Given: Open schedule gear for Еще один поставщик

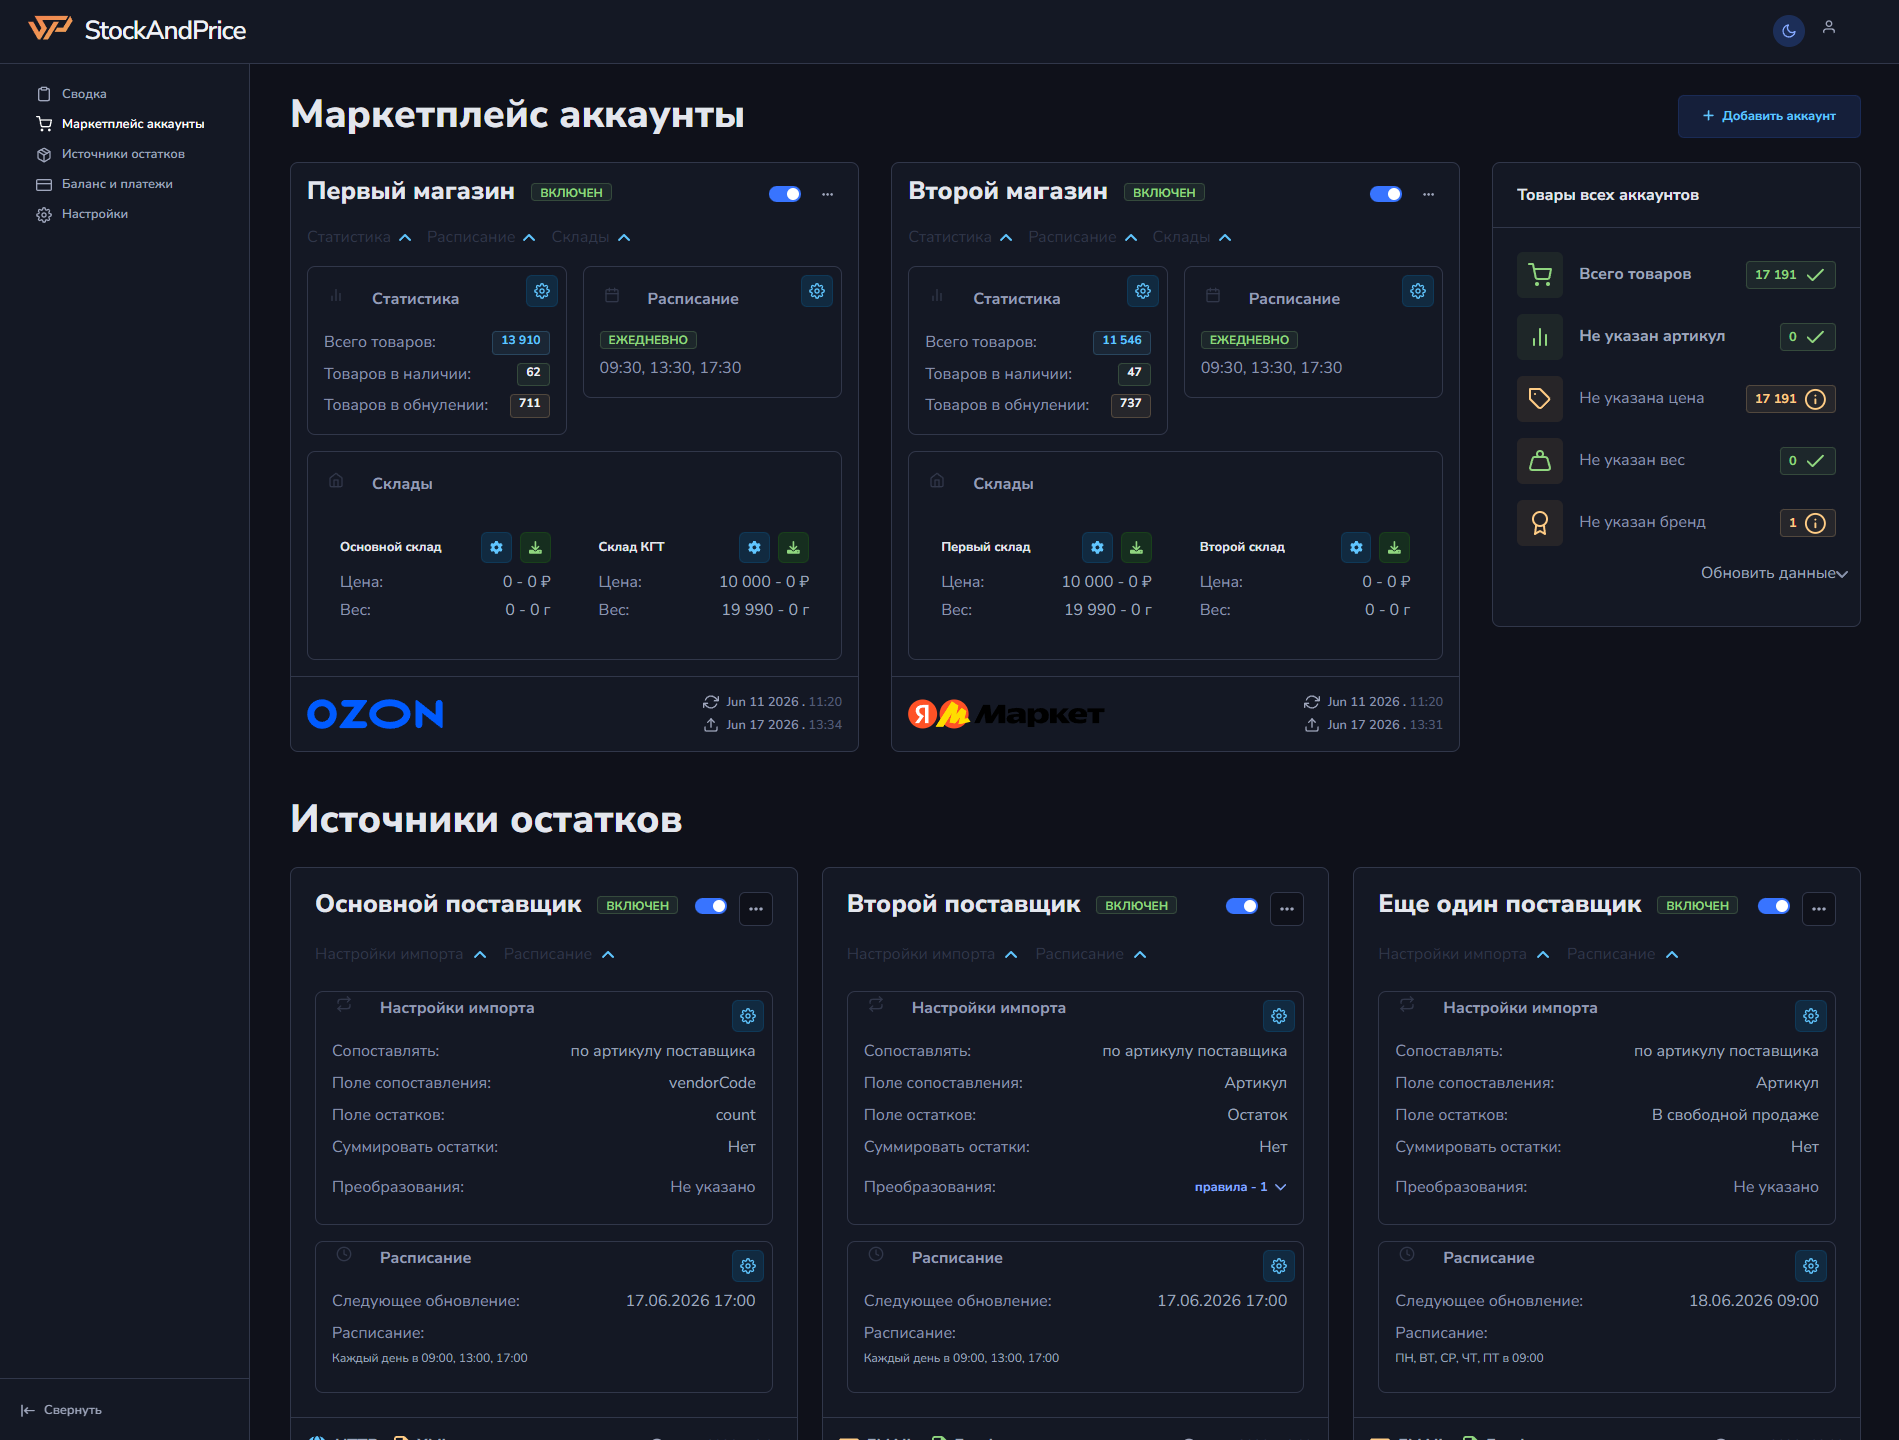Looking at the screenshot, I should click(x=1811, y=1266).
